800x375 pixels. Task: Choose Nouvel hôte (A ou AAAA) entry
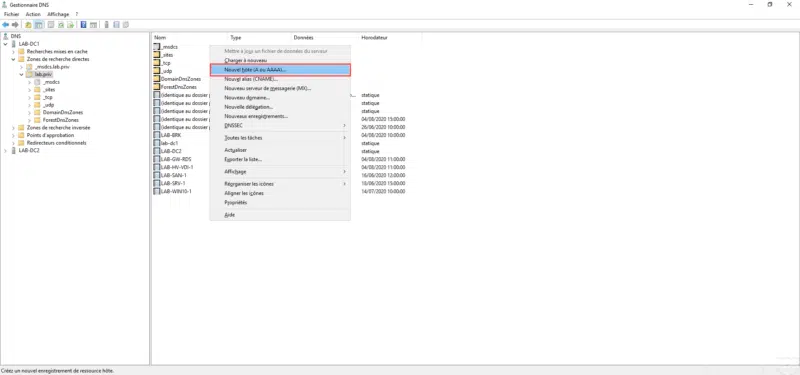tap(280, 70)
